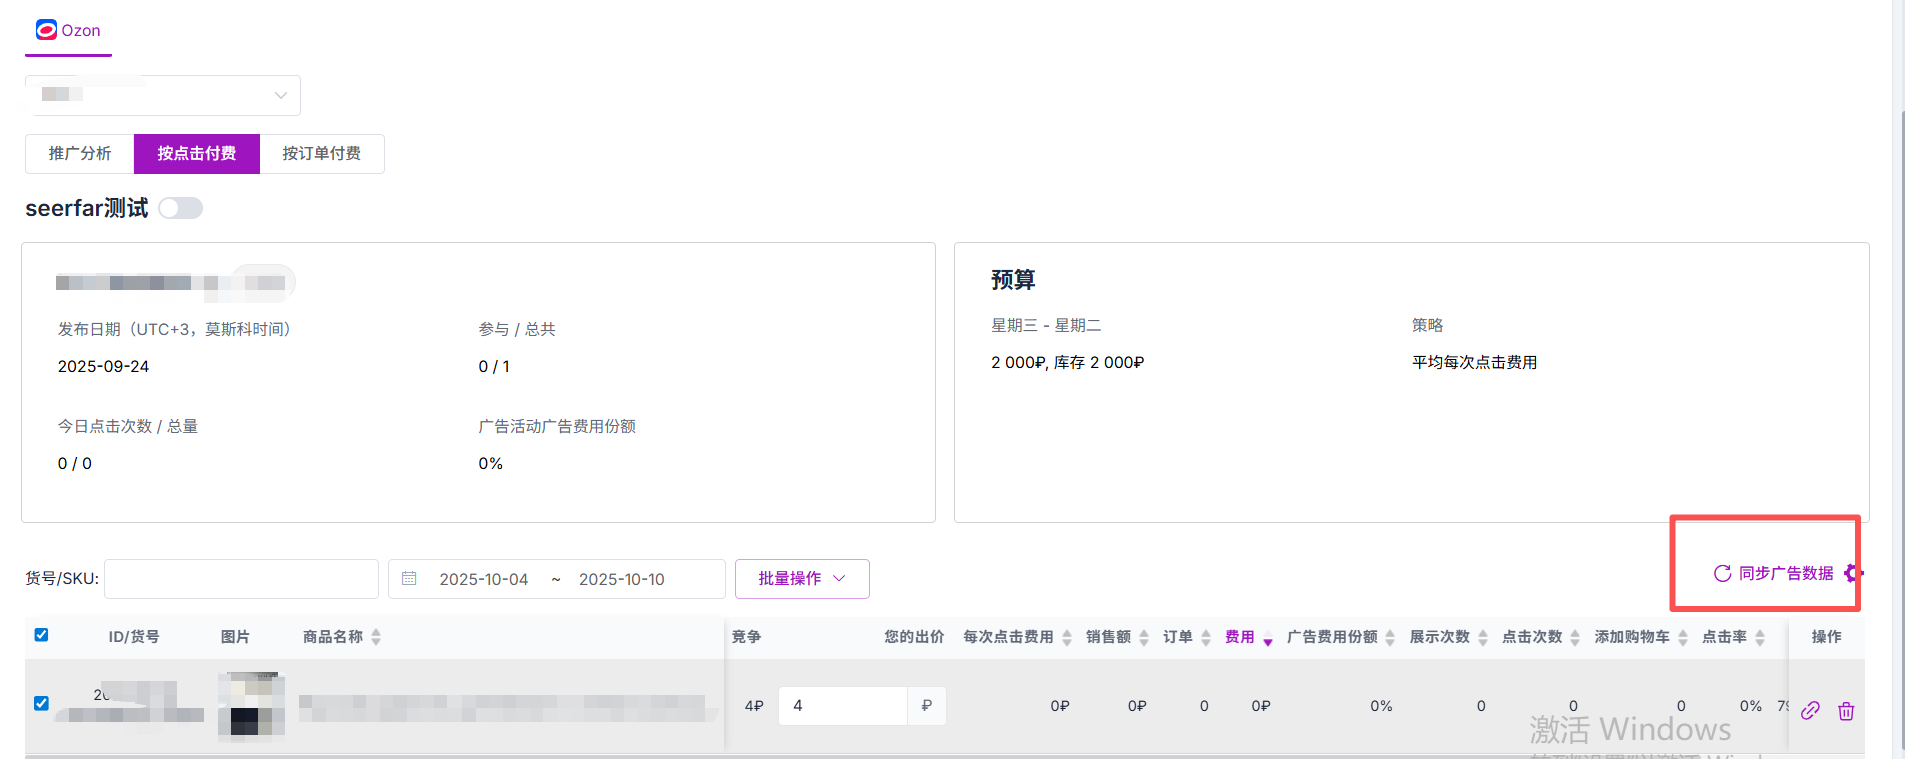
Task: Expand the store selector dropdown under Ozon
Action: pos(163,95)
